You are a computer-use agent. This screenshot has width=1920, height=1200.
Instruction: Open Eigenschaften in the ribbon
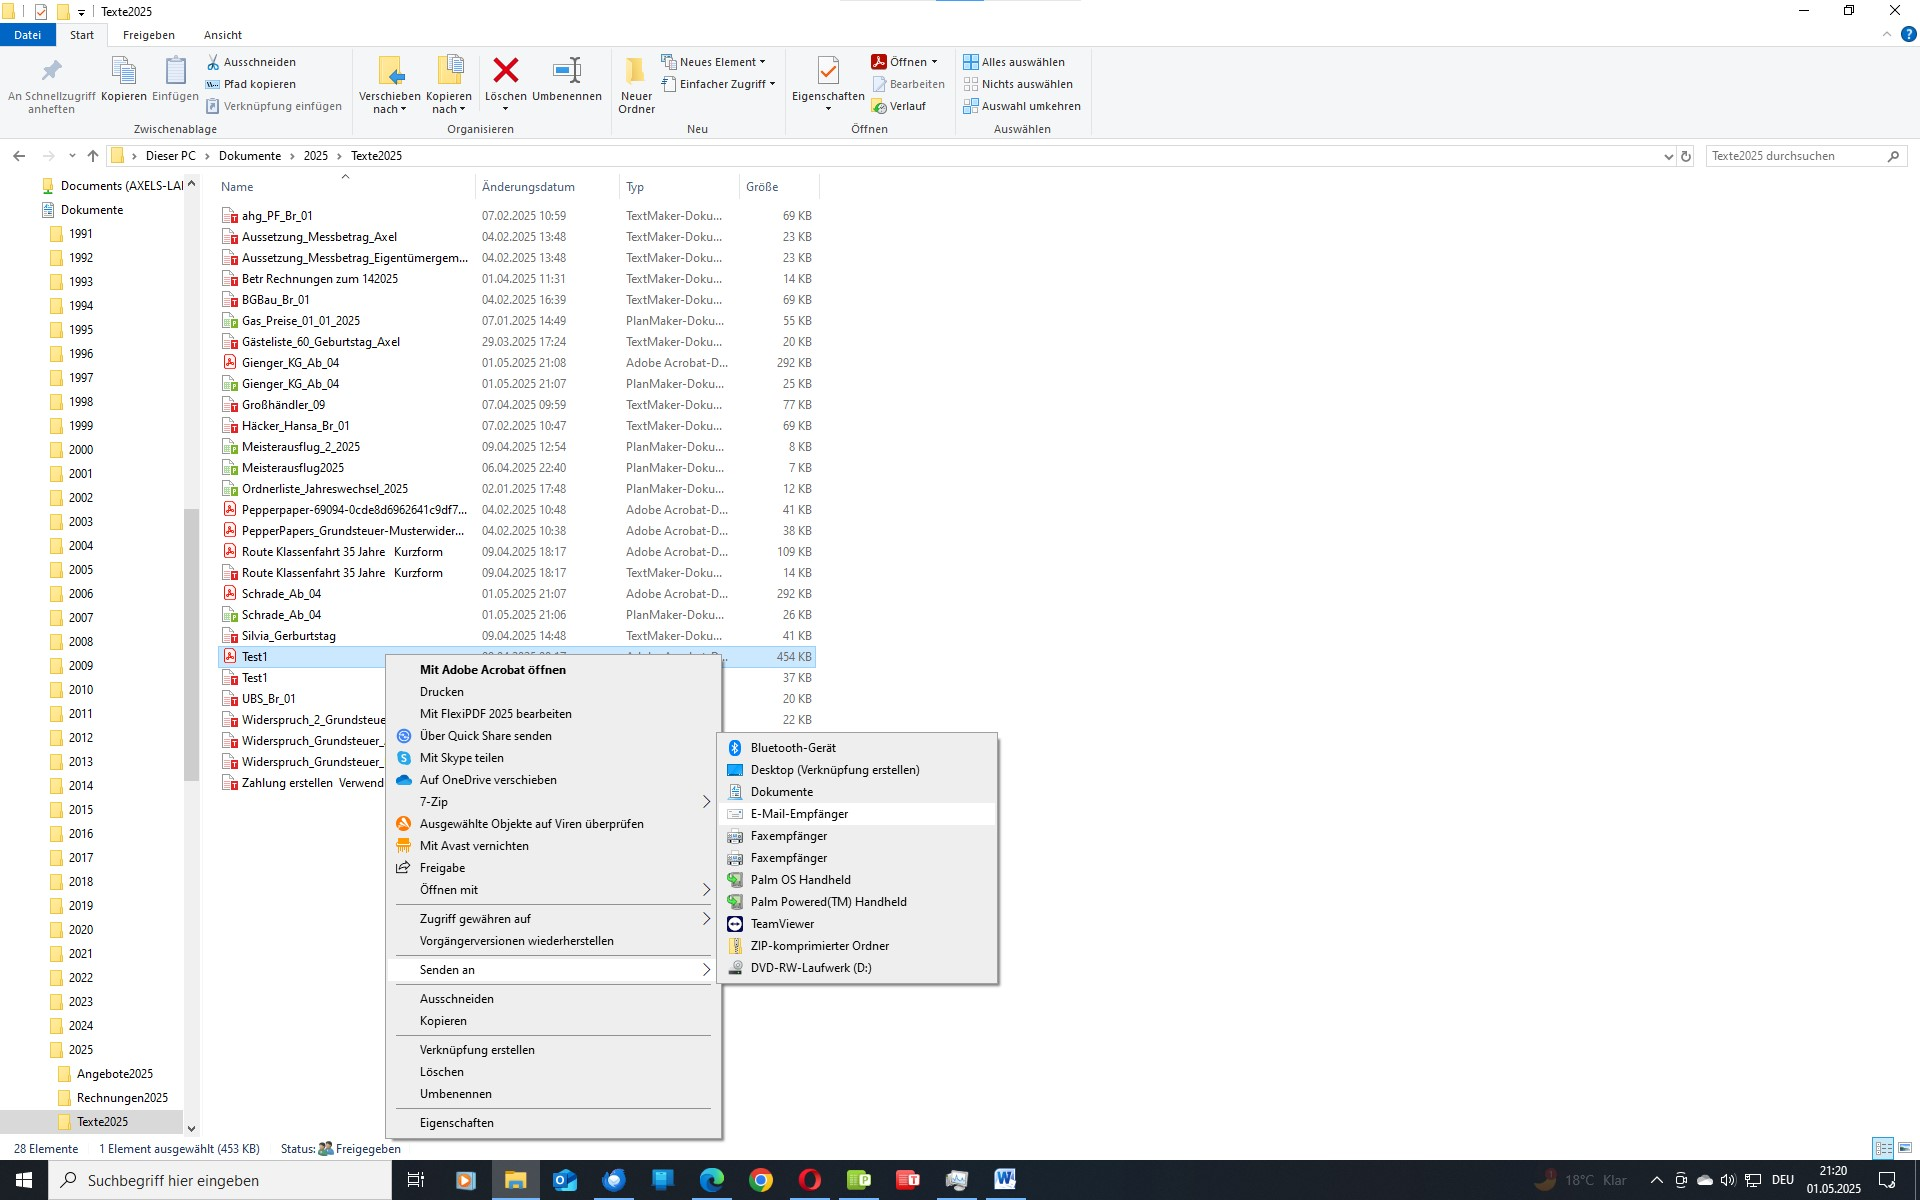pyautogui.click(x=827, y=71)
